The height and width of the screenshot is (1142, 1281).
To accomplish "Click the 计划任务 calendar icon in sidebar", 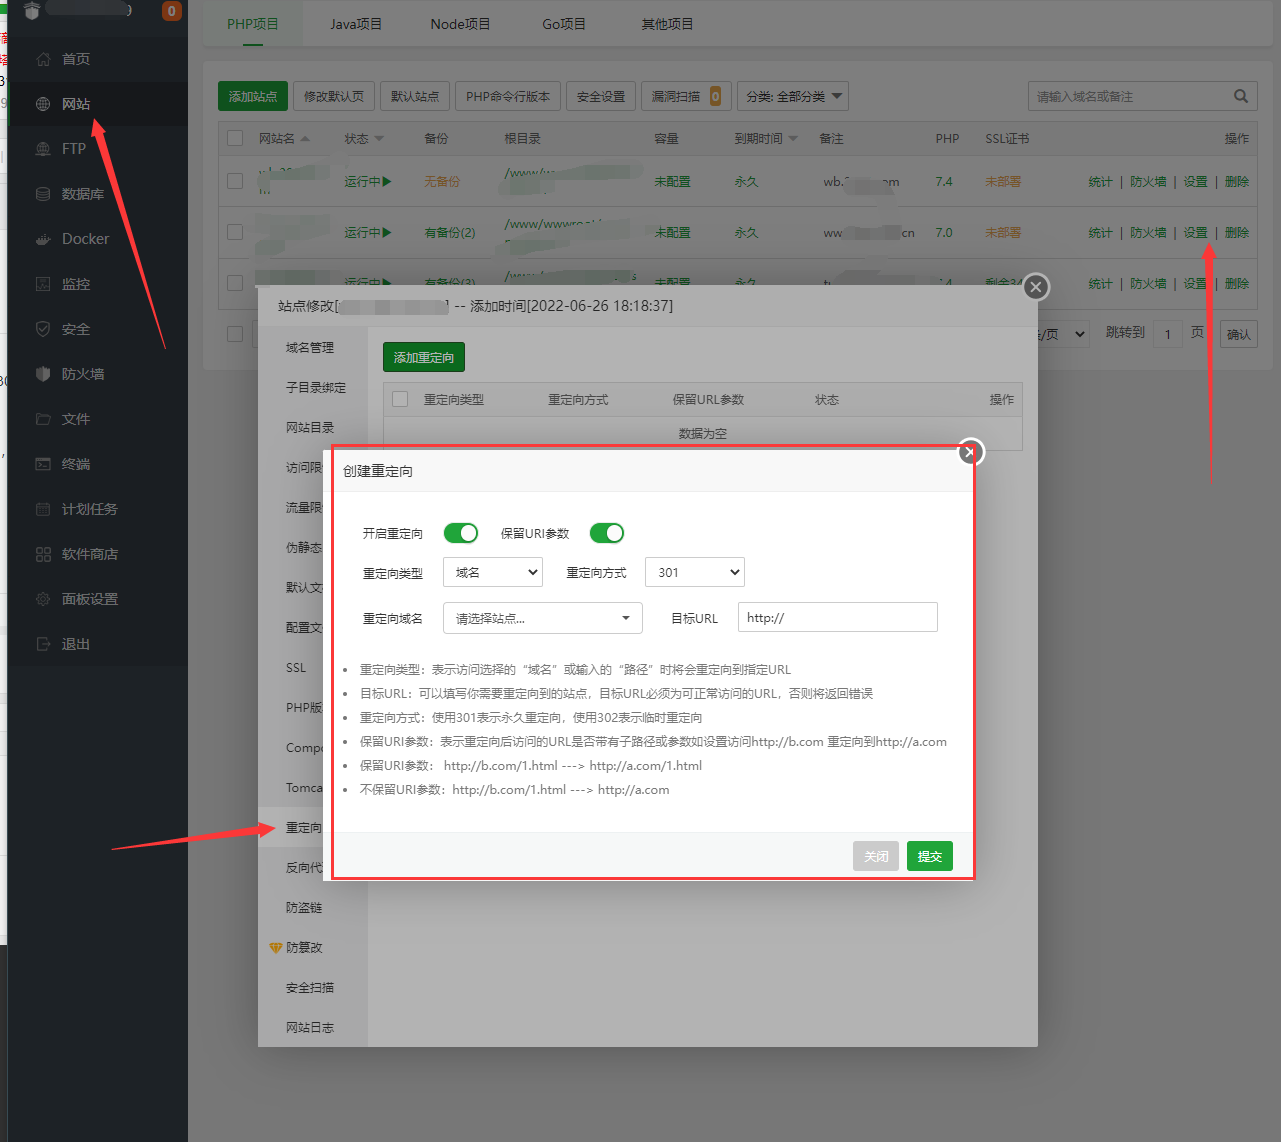I will [43, 509].
